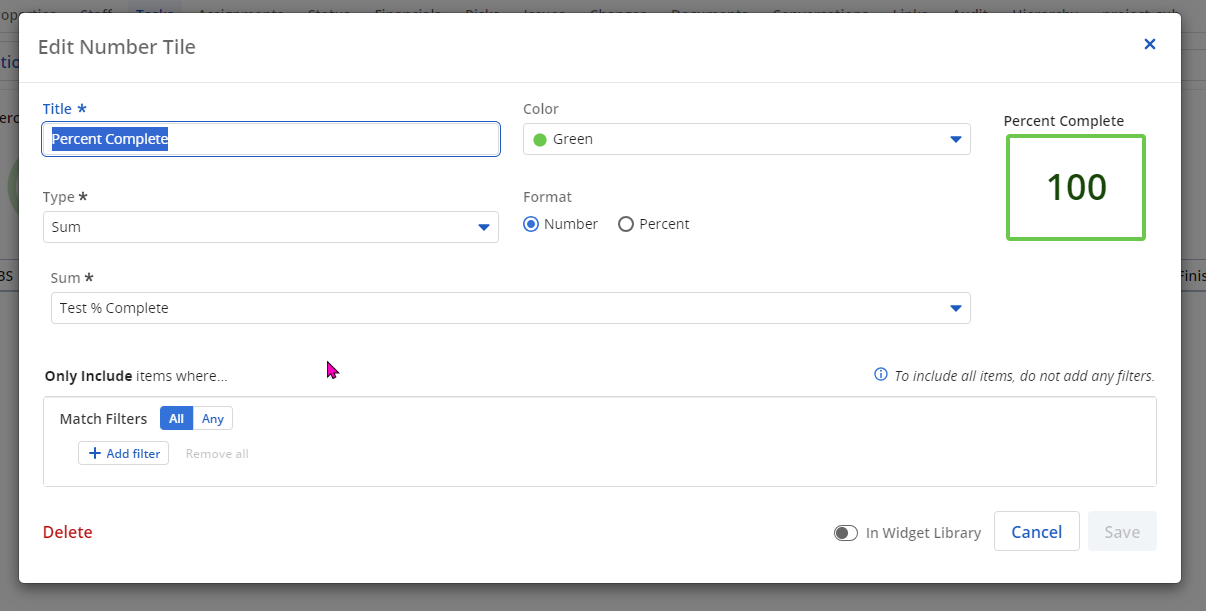Open the Color dropdown arrow
This screenshot has width=1206, height=611.
pos(955,140)
